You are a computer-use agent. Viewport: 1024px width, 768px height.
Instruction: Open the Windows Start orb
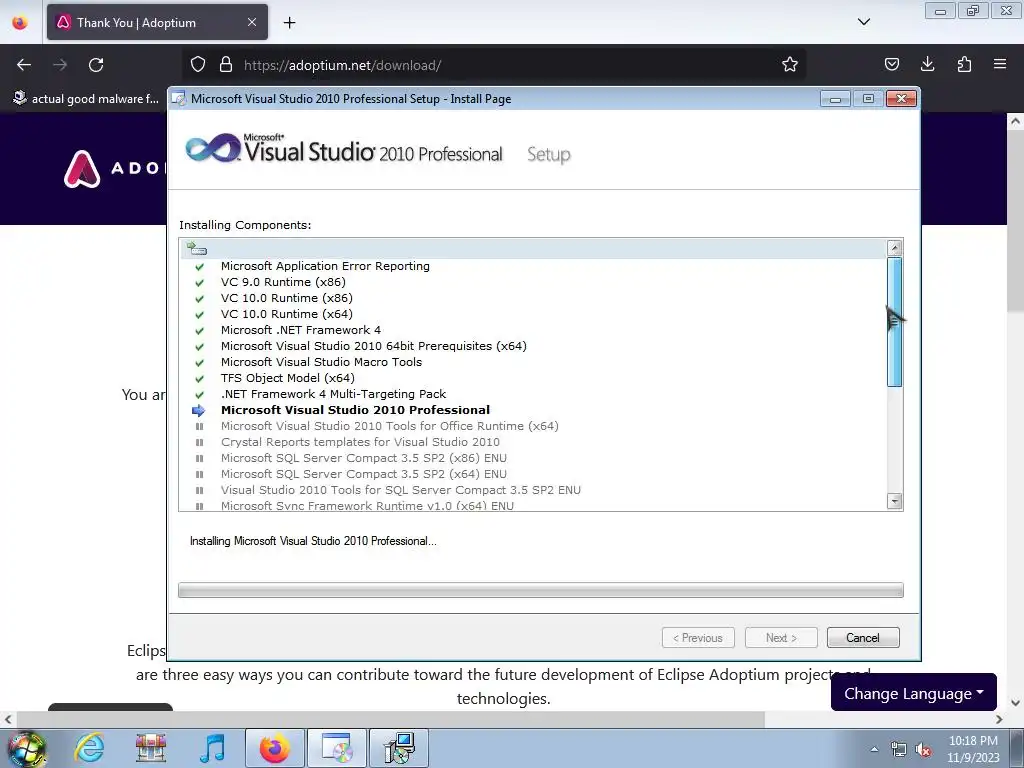coord(25,748)
